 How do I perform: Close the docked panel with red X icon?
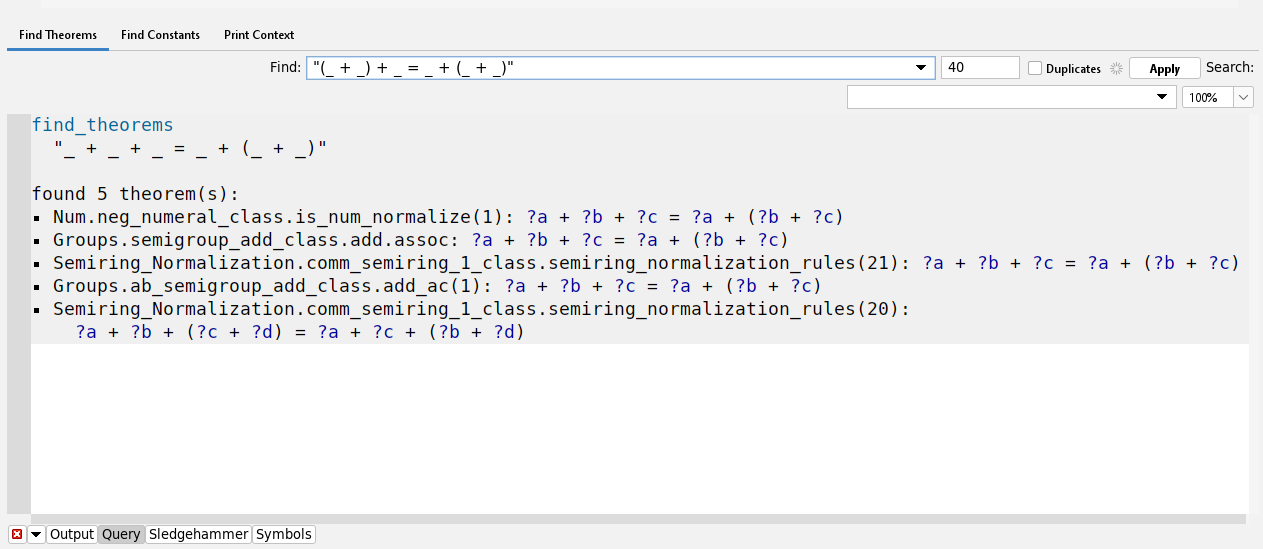16,535
